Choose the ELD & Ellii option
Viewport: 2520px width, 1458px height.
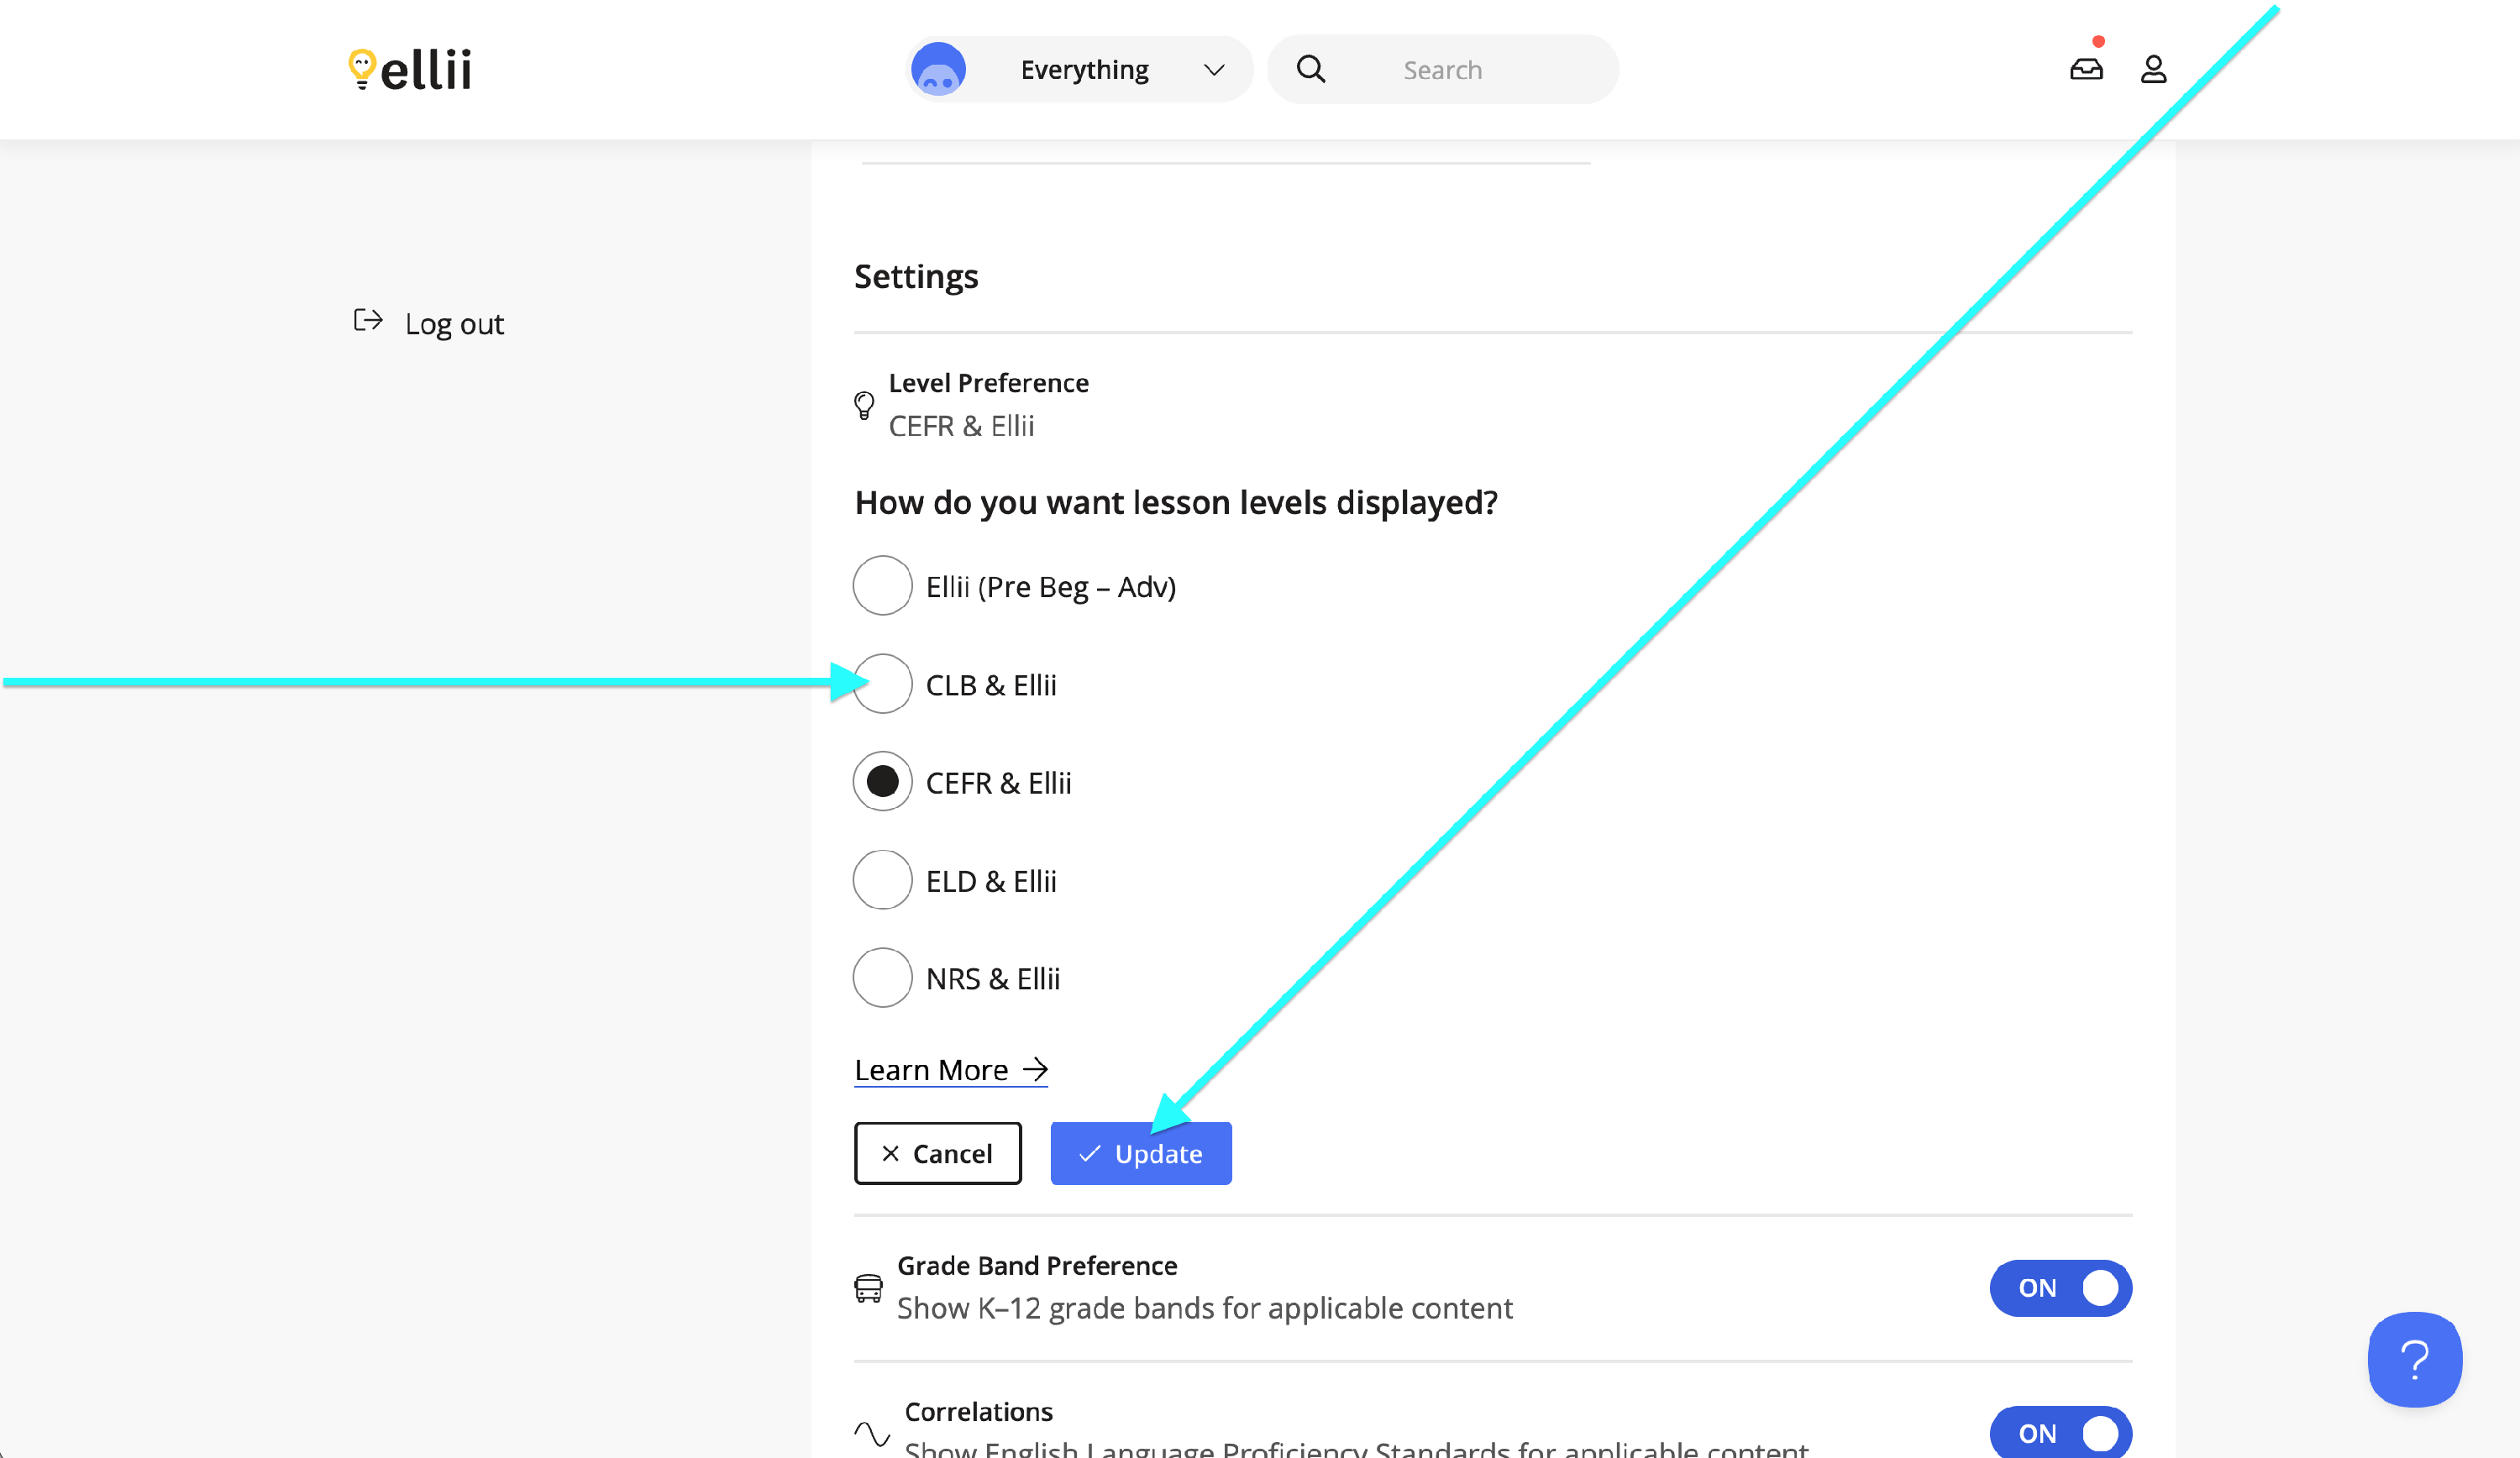tap(882, 880)
